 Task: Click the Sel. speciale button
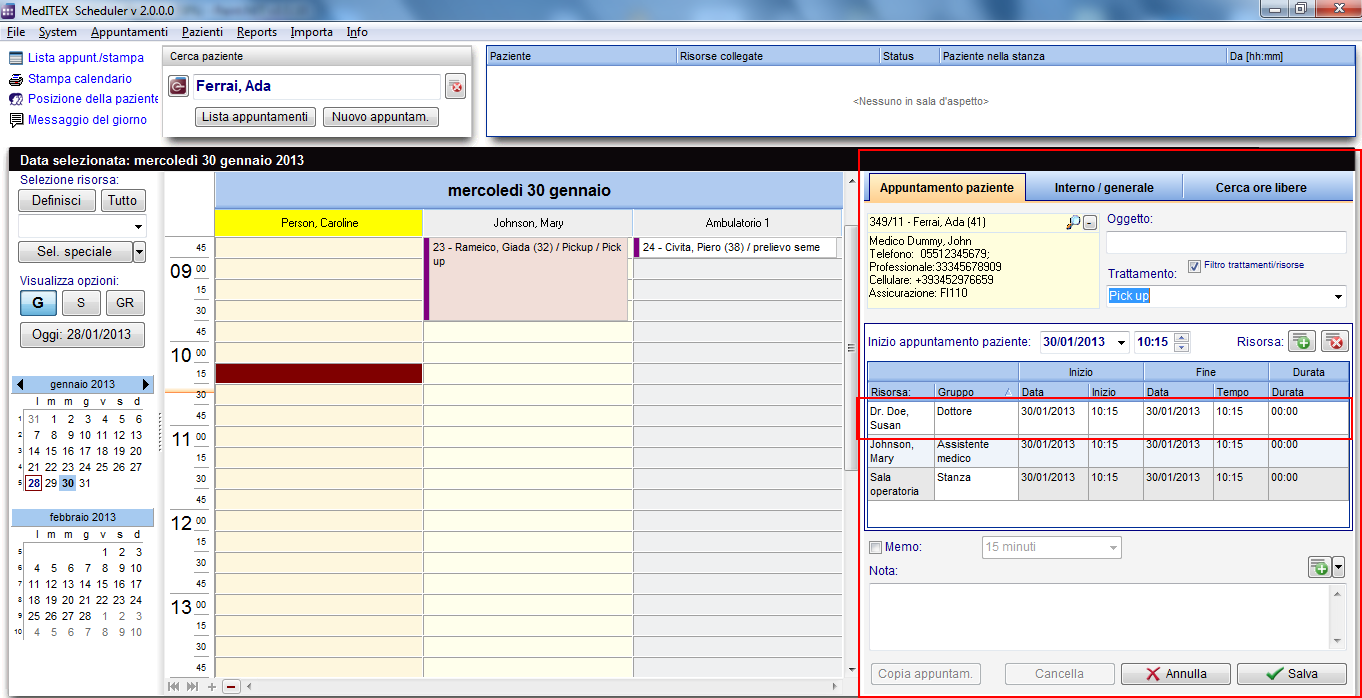tap(75, 252)
